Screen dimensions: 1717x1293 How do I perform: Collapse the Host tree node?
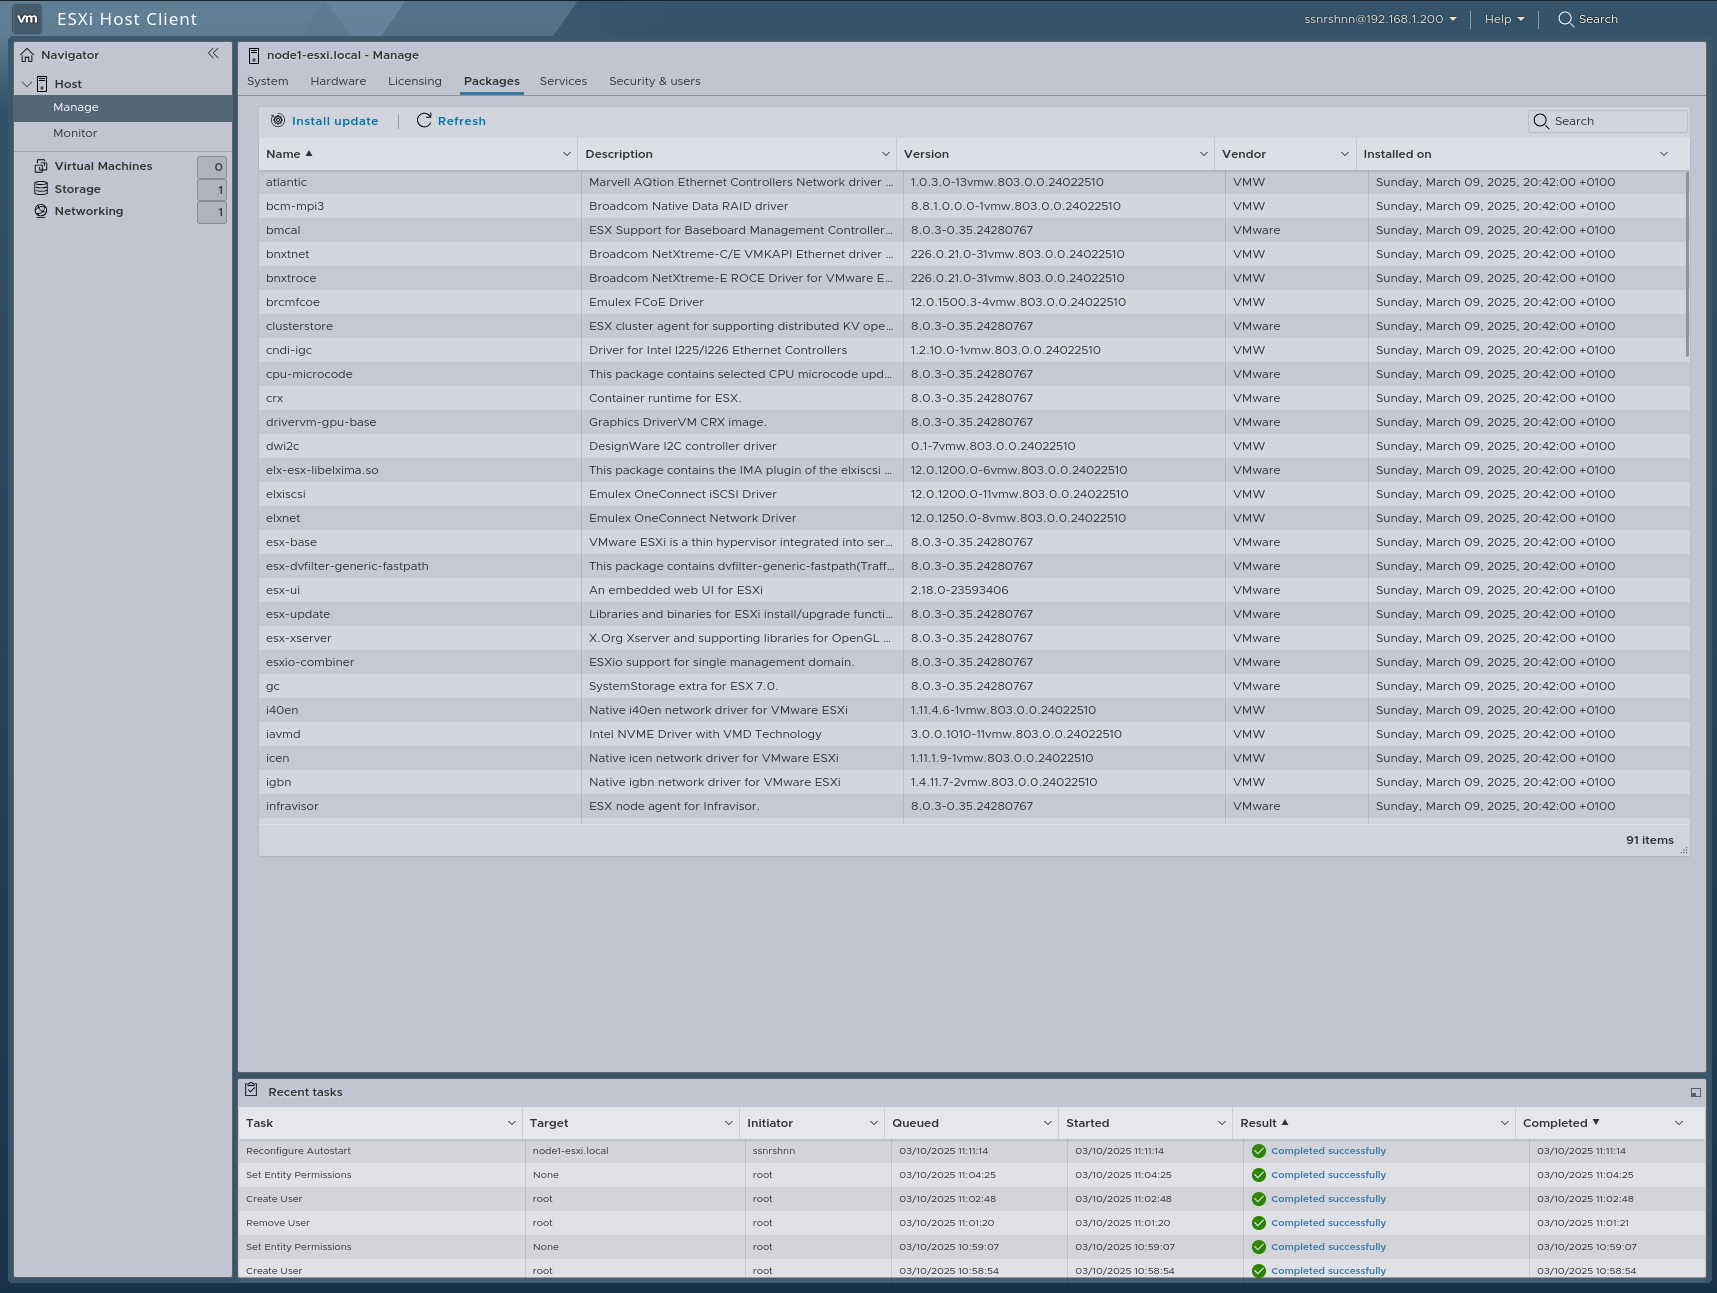[27, 83]
